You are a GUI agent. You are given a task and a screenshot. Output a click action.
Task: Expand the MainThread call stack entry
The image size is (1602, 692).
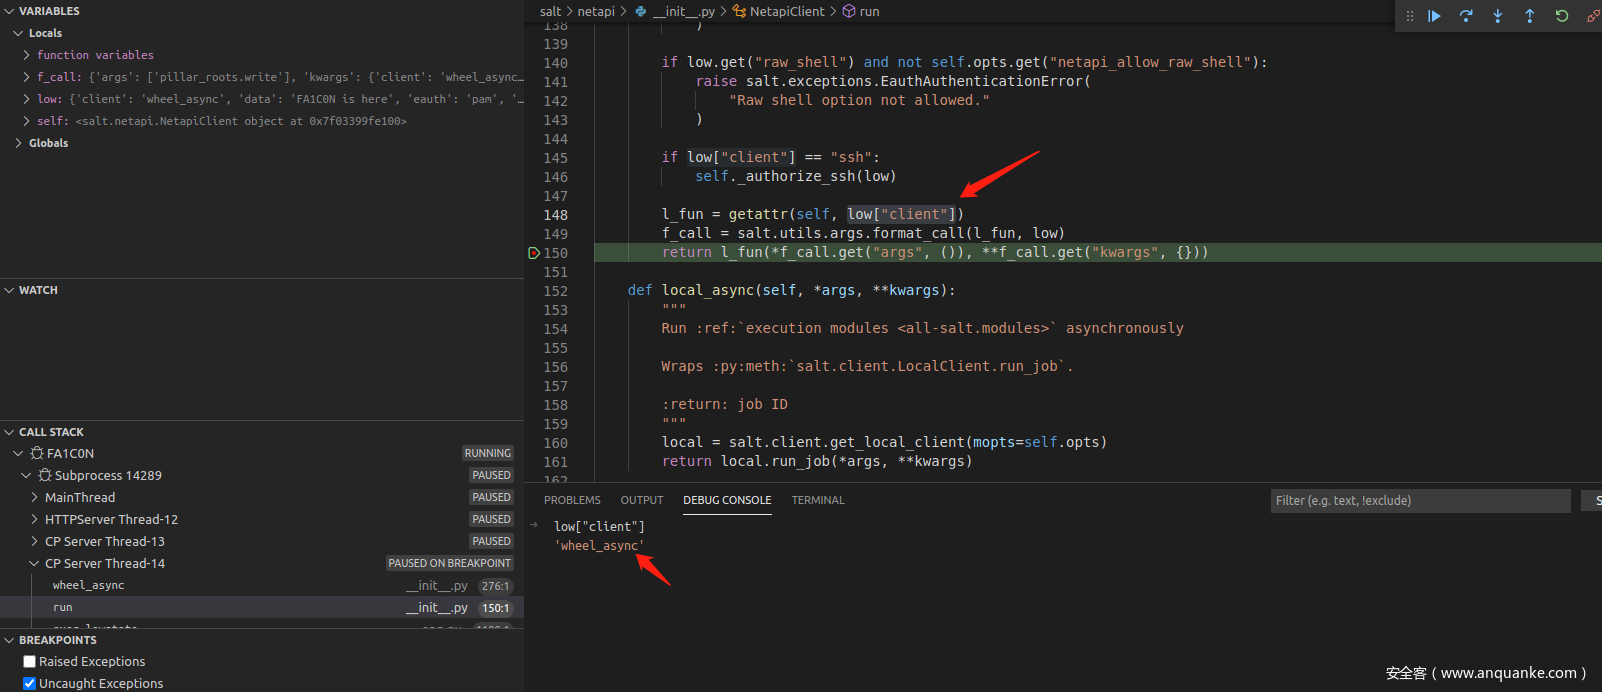(x=34, y=497)
